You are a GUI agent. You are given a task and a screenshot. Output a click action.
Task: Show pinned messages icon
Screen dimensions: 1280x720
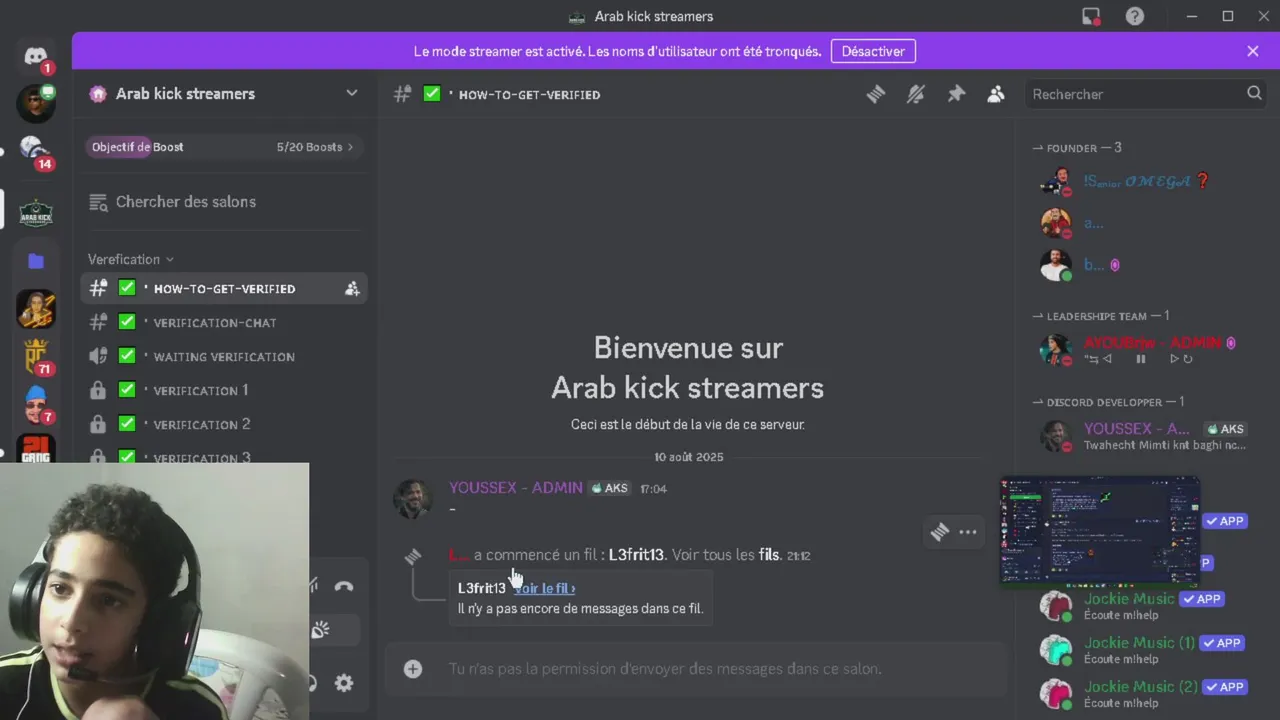pos(956,94)
